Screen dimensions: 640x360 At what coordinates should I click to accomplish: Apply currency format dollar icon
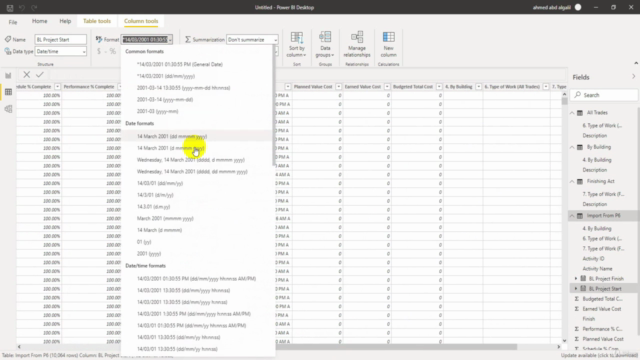[99, 51]
